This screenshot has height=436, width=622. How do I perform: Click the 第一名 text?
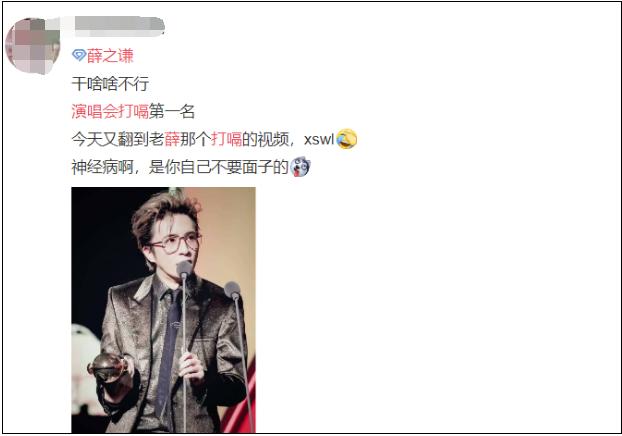click(172, 111)
